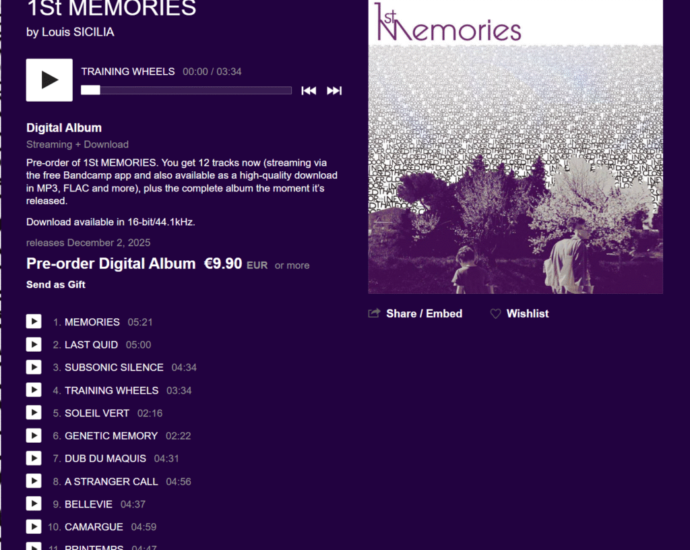
Task: Click Pre-order Digital Album link
Action: pyautogui.click(x=111, y=264)
